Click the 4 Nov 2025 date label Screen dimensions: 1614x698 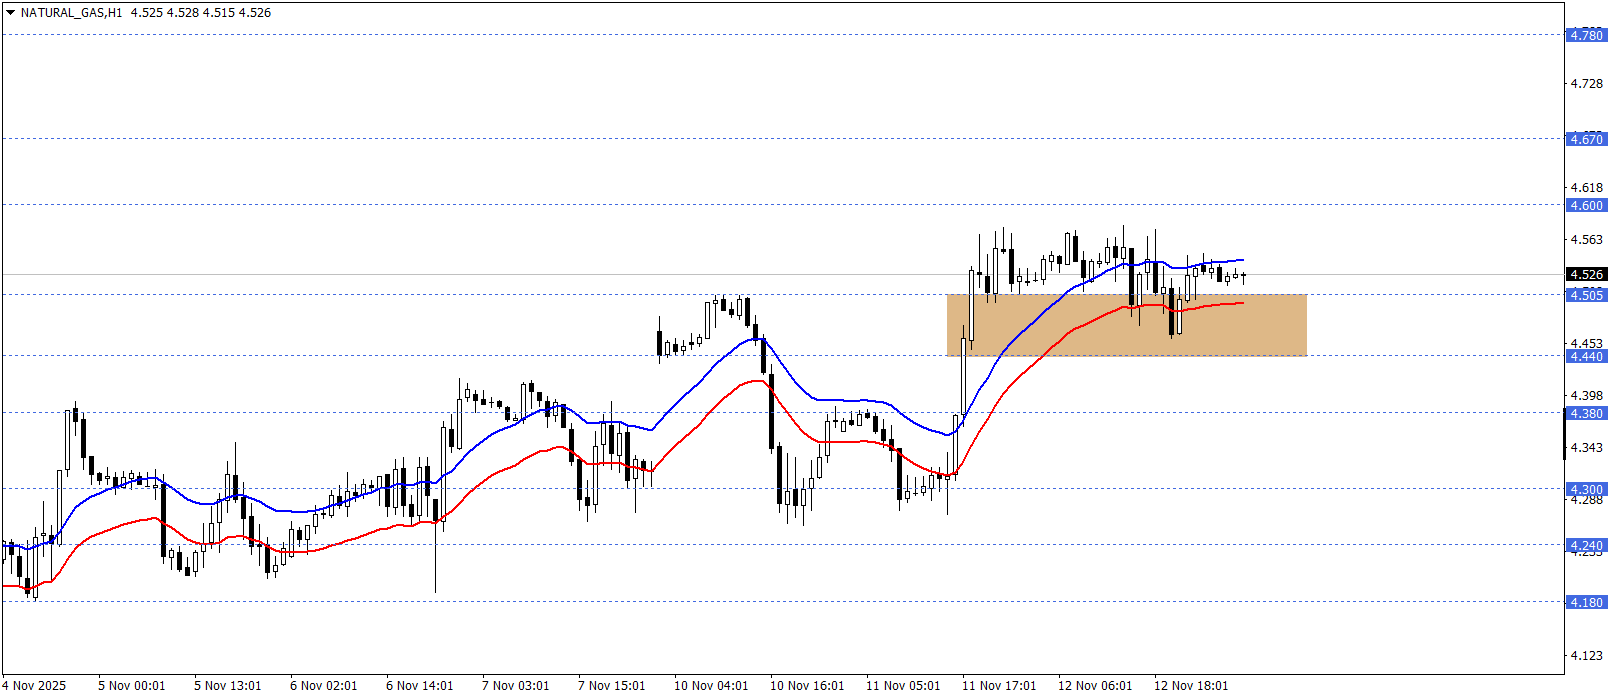coord(34,685)
